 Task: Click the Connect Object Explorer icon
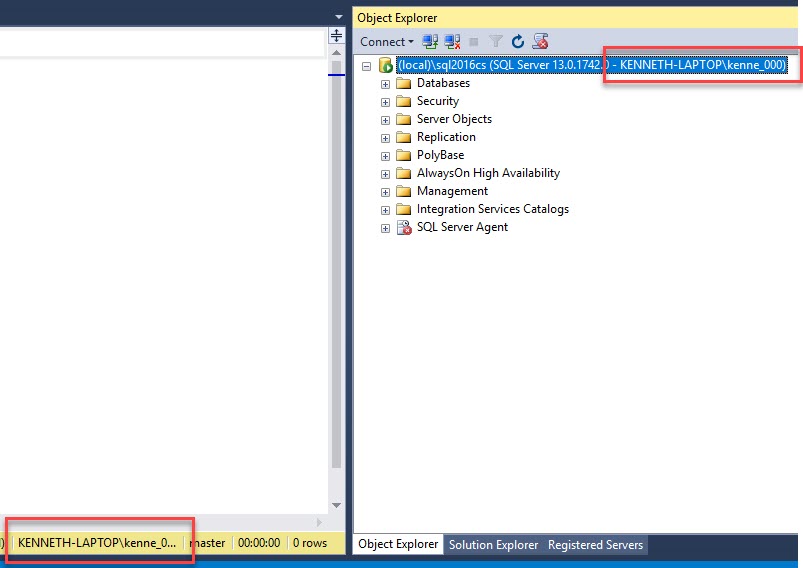click(430, 41)
